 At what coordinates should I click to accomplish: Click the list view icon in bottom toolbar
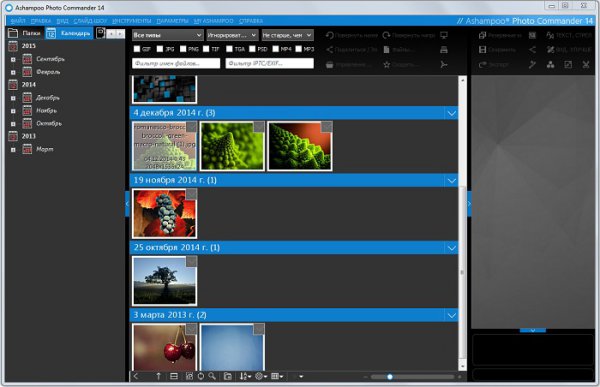pos(174,376)
